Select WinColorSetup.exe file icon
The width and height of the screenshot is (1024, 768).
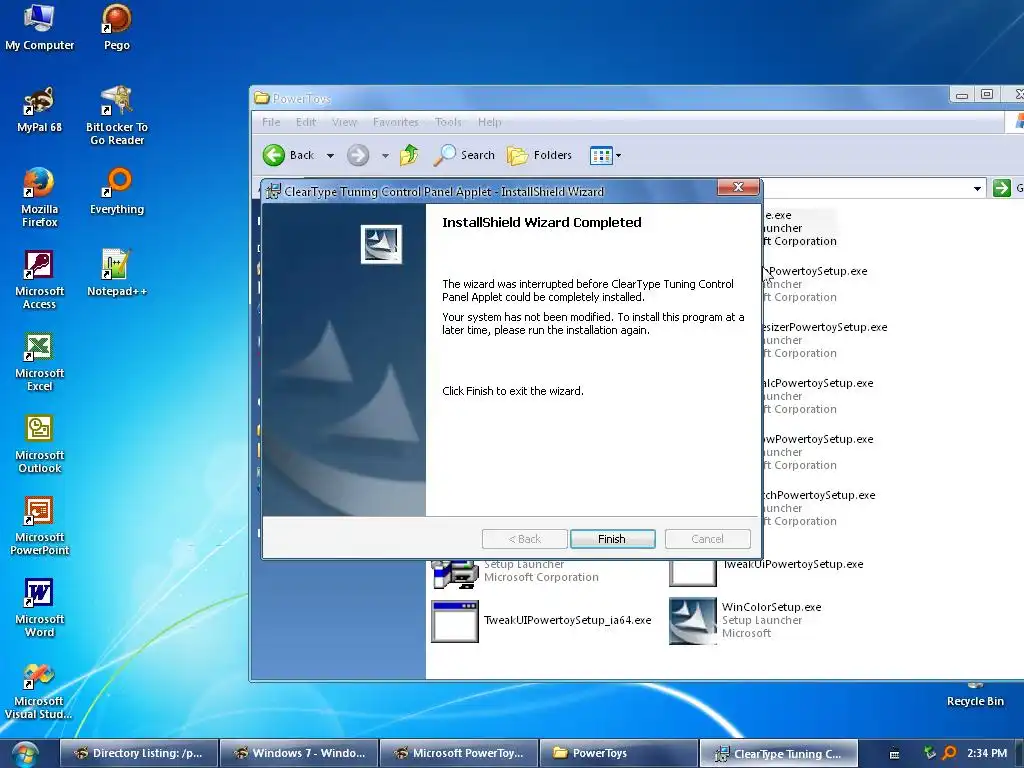coord(693,621)
